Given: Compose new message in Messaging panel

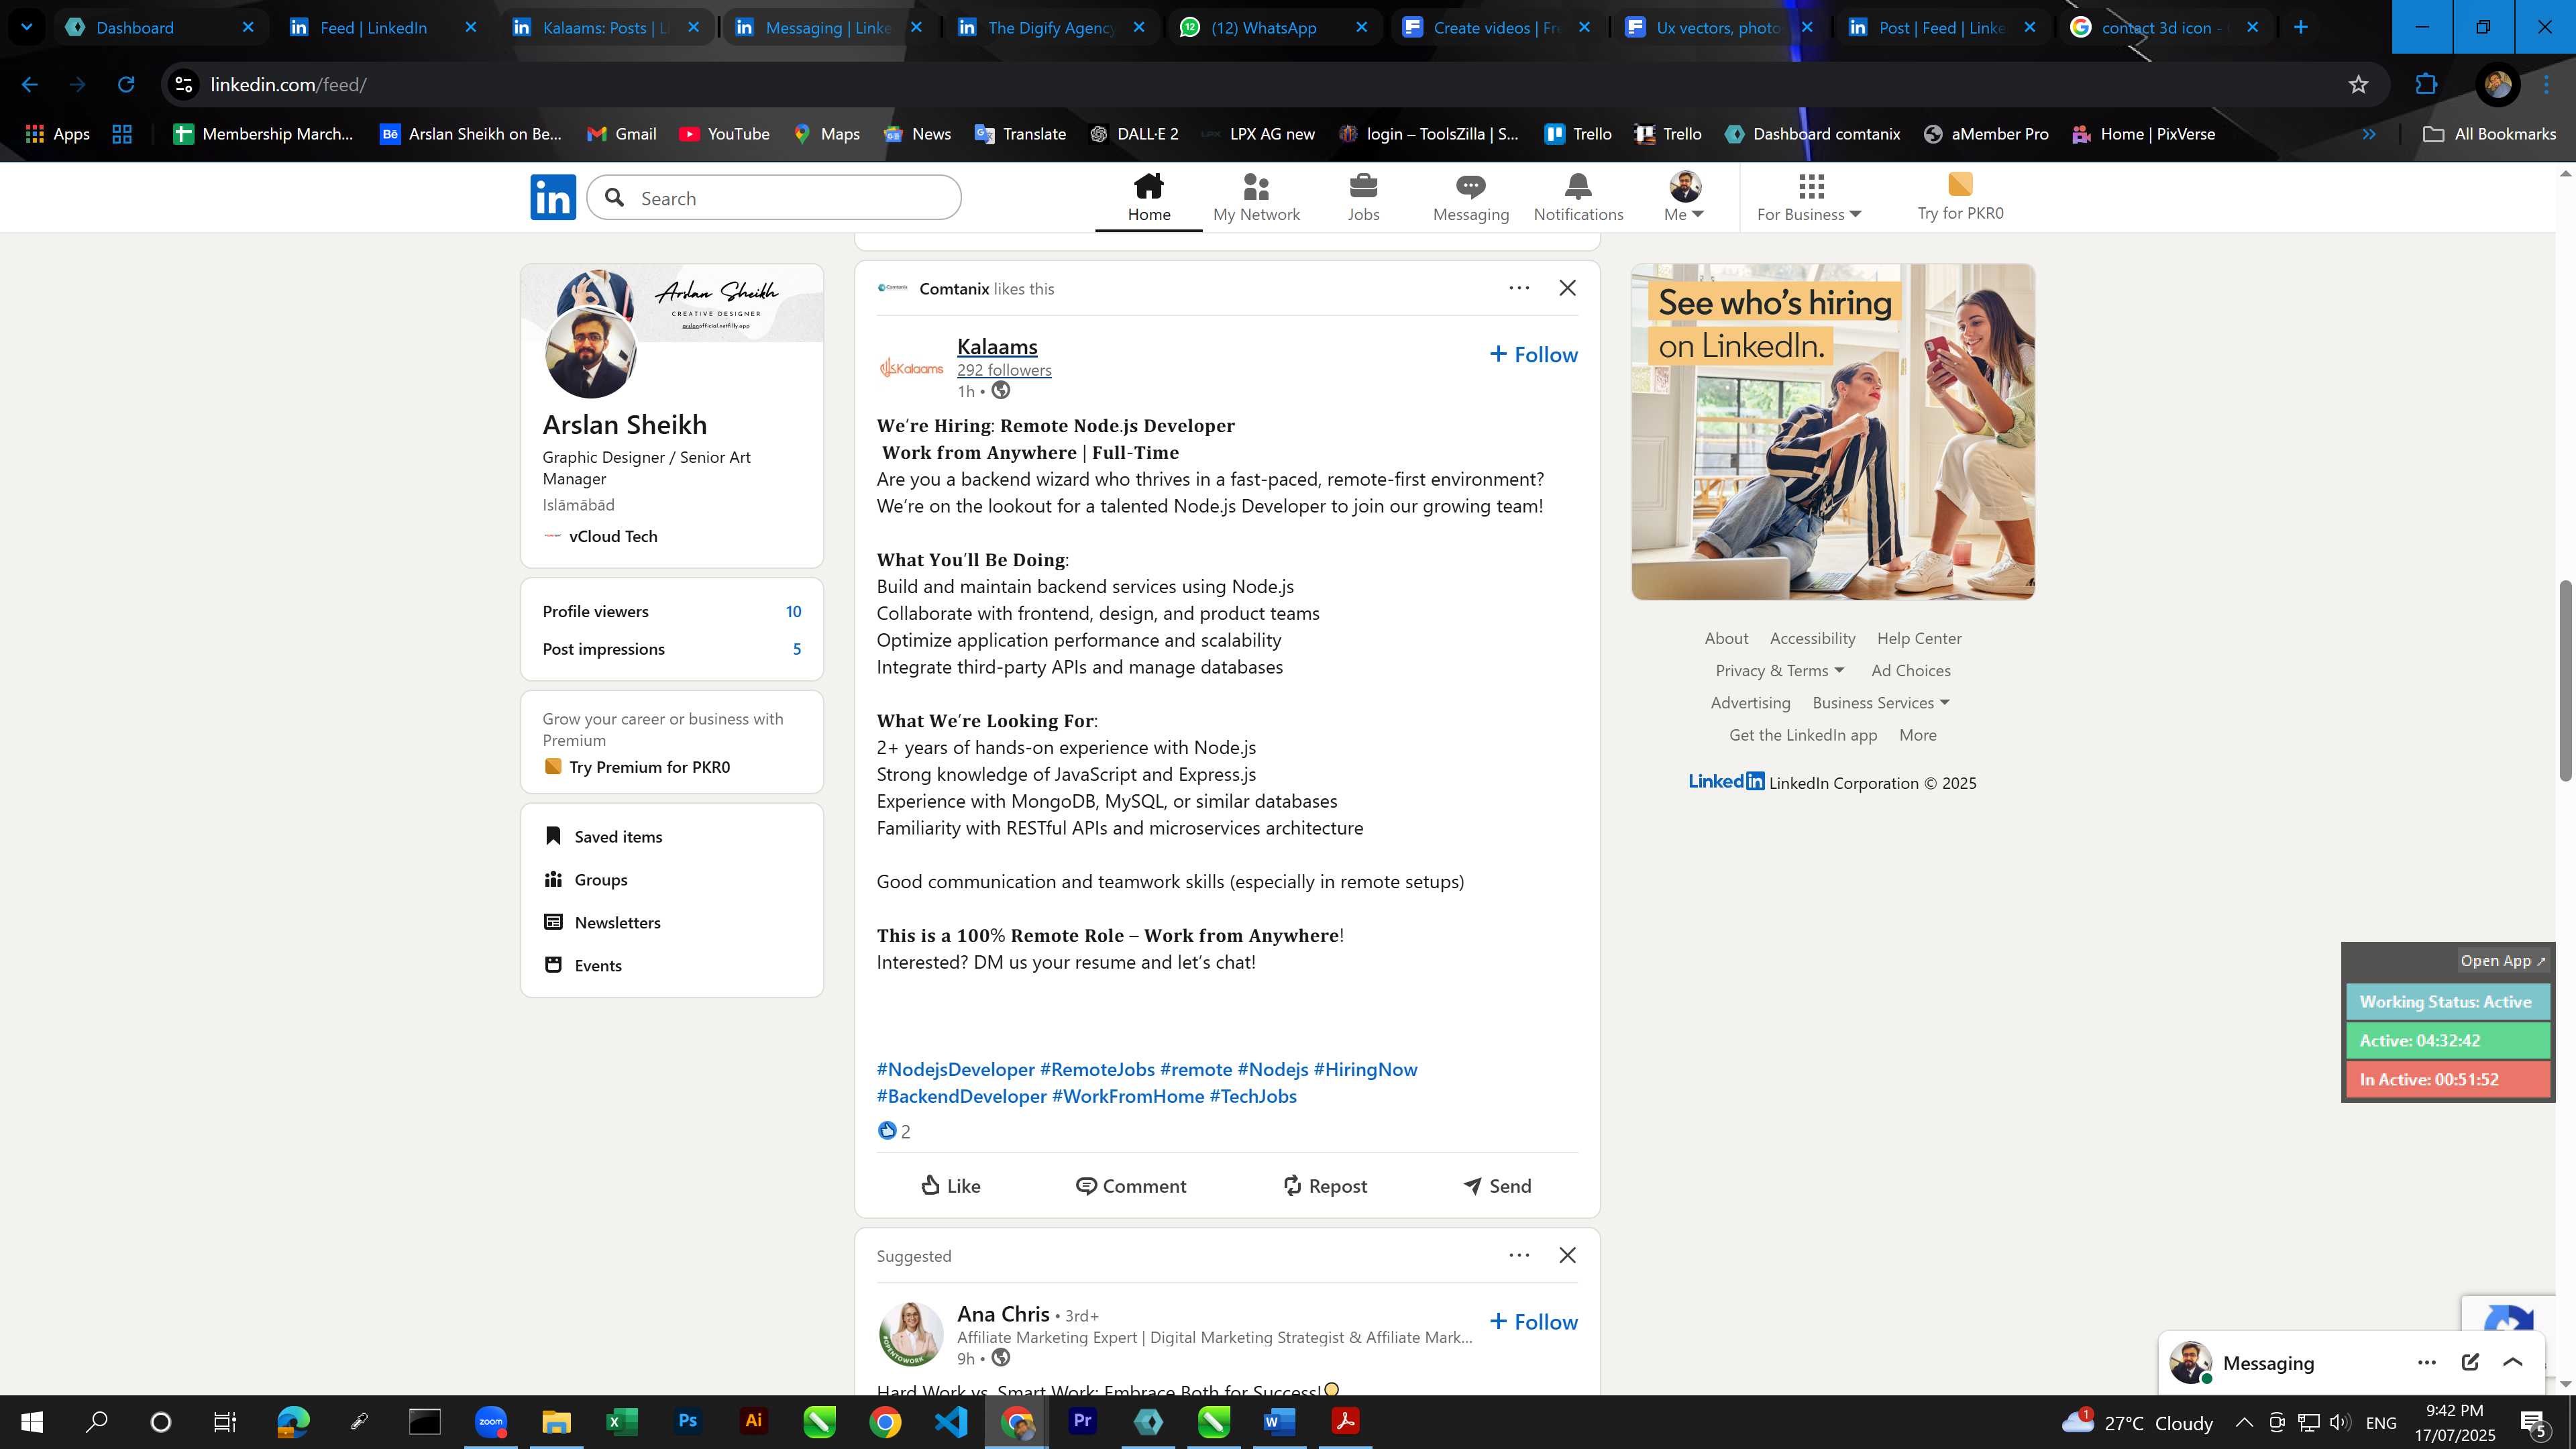Looking at the screenshot, I should 2470,1362.
